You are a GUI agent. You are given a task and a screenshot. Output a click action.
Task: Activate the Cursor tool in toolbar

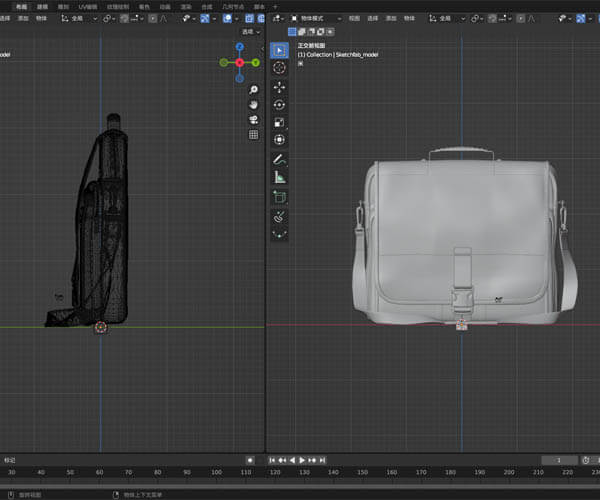coord(279,67)
